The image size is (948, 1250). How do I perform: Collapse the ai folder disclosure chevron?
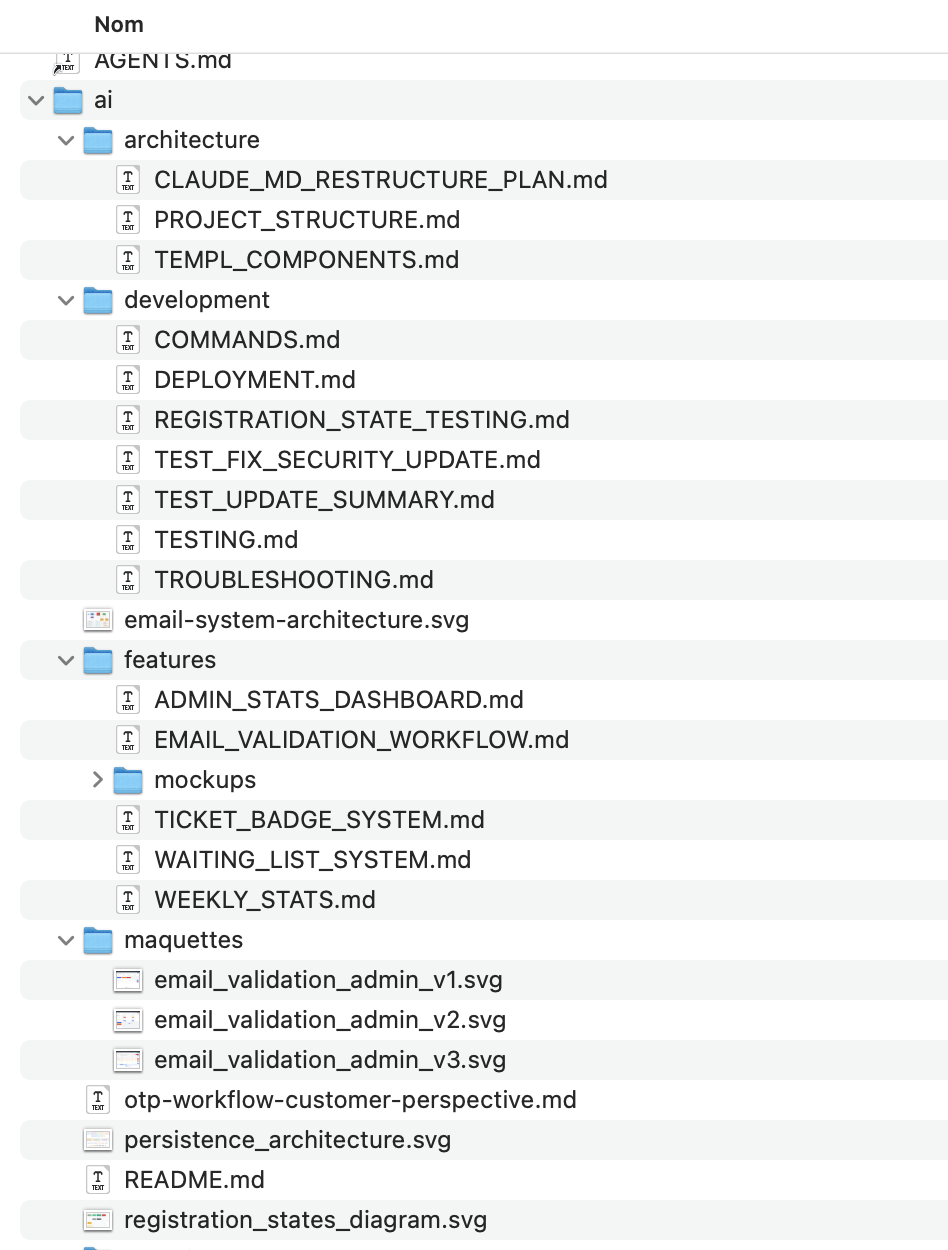coord(37,100)
